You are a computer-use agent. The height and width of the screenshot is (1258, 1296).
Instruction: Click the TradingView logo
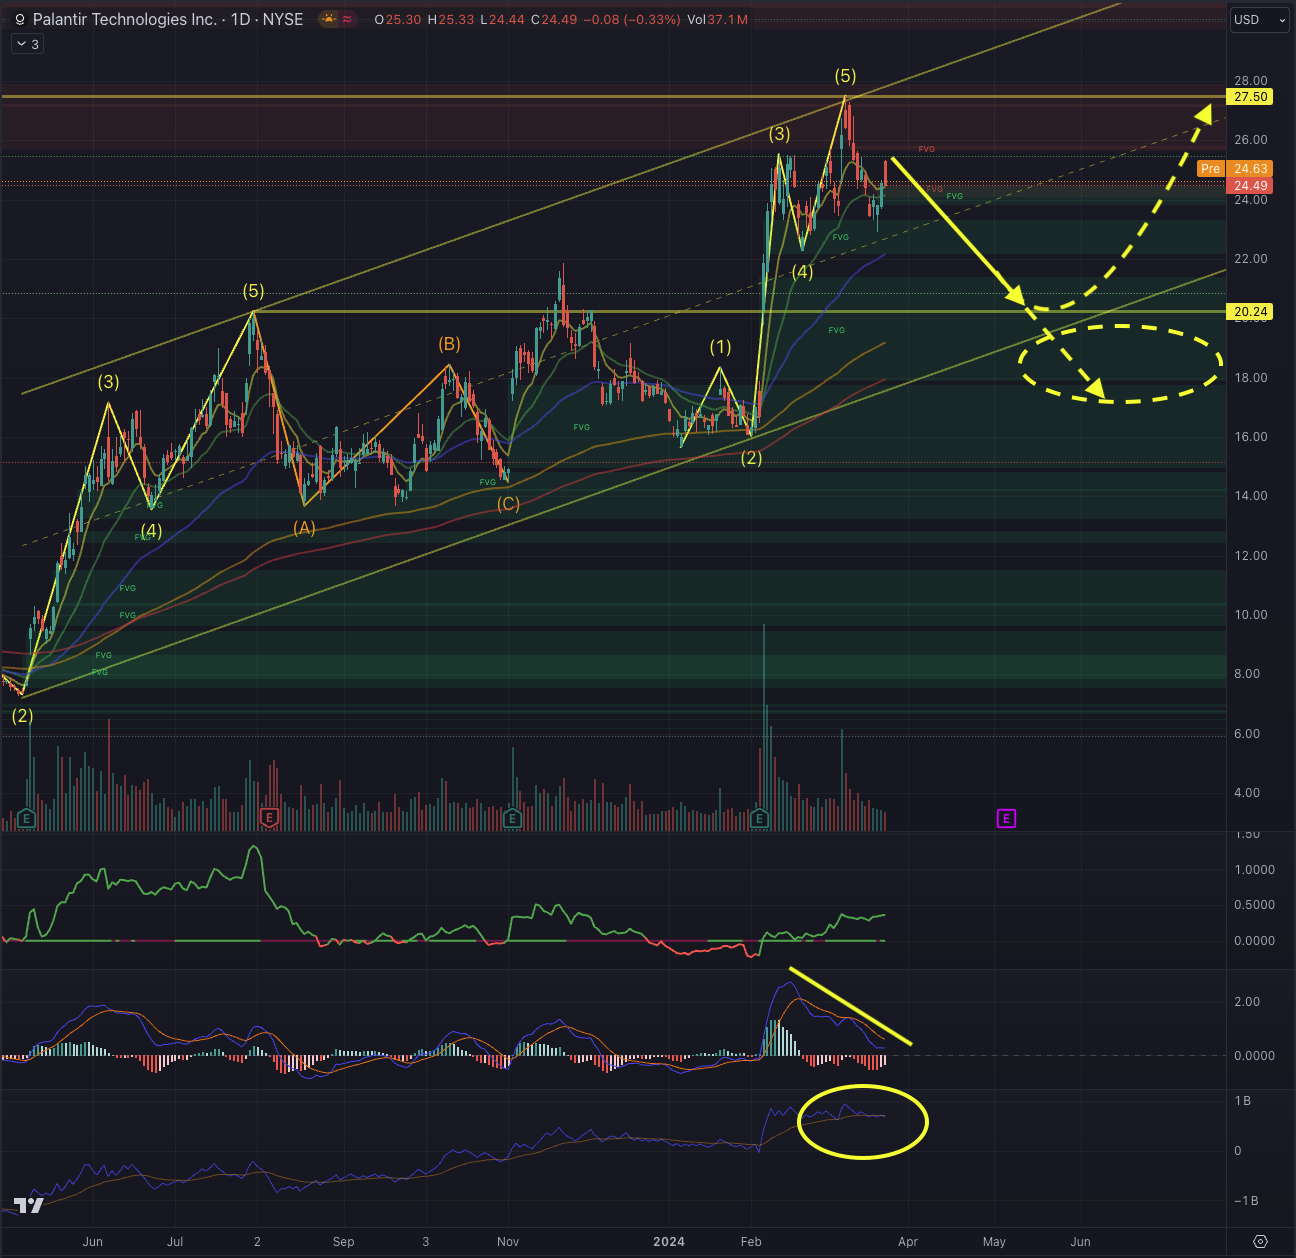click(x=29, y=1205)
